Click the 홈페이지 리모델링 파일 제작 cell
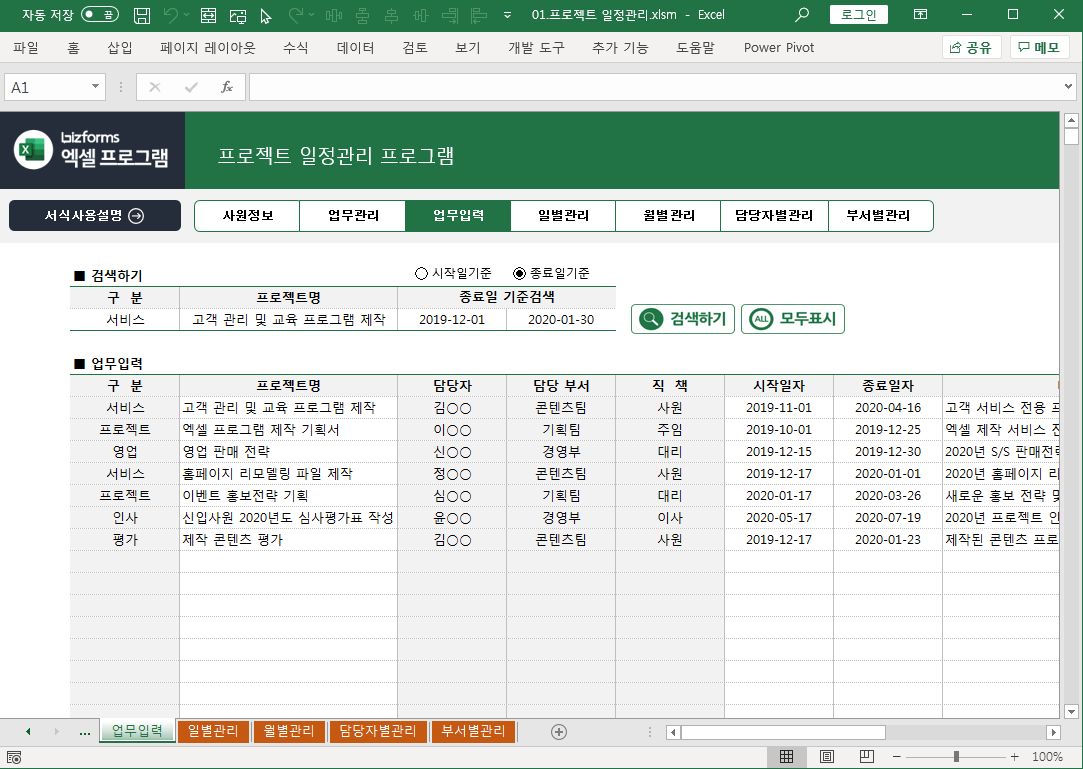This screenshot has width=1083, height=769. tap(288, 474)
